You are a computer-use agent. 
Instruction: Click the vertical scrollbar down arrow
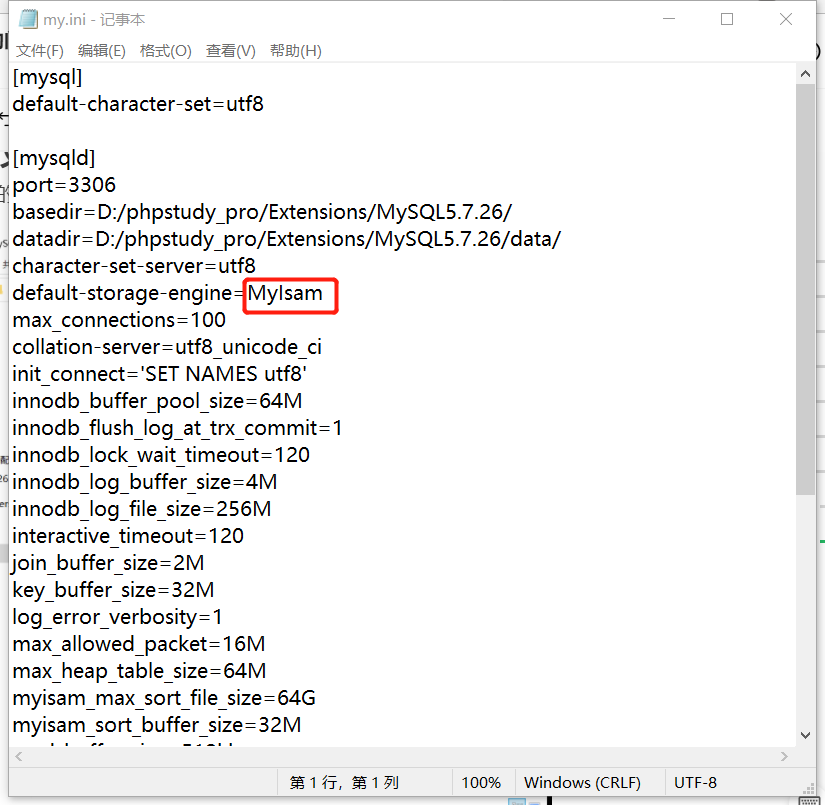pyautogui.click(x=805, y=735)
